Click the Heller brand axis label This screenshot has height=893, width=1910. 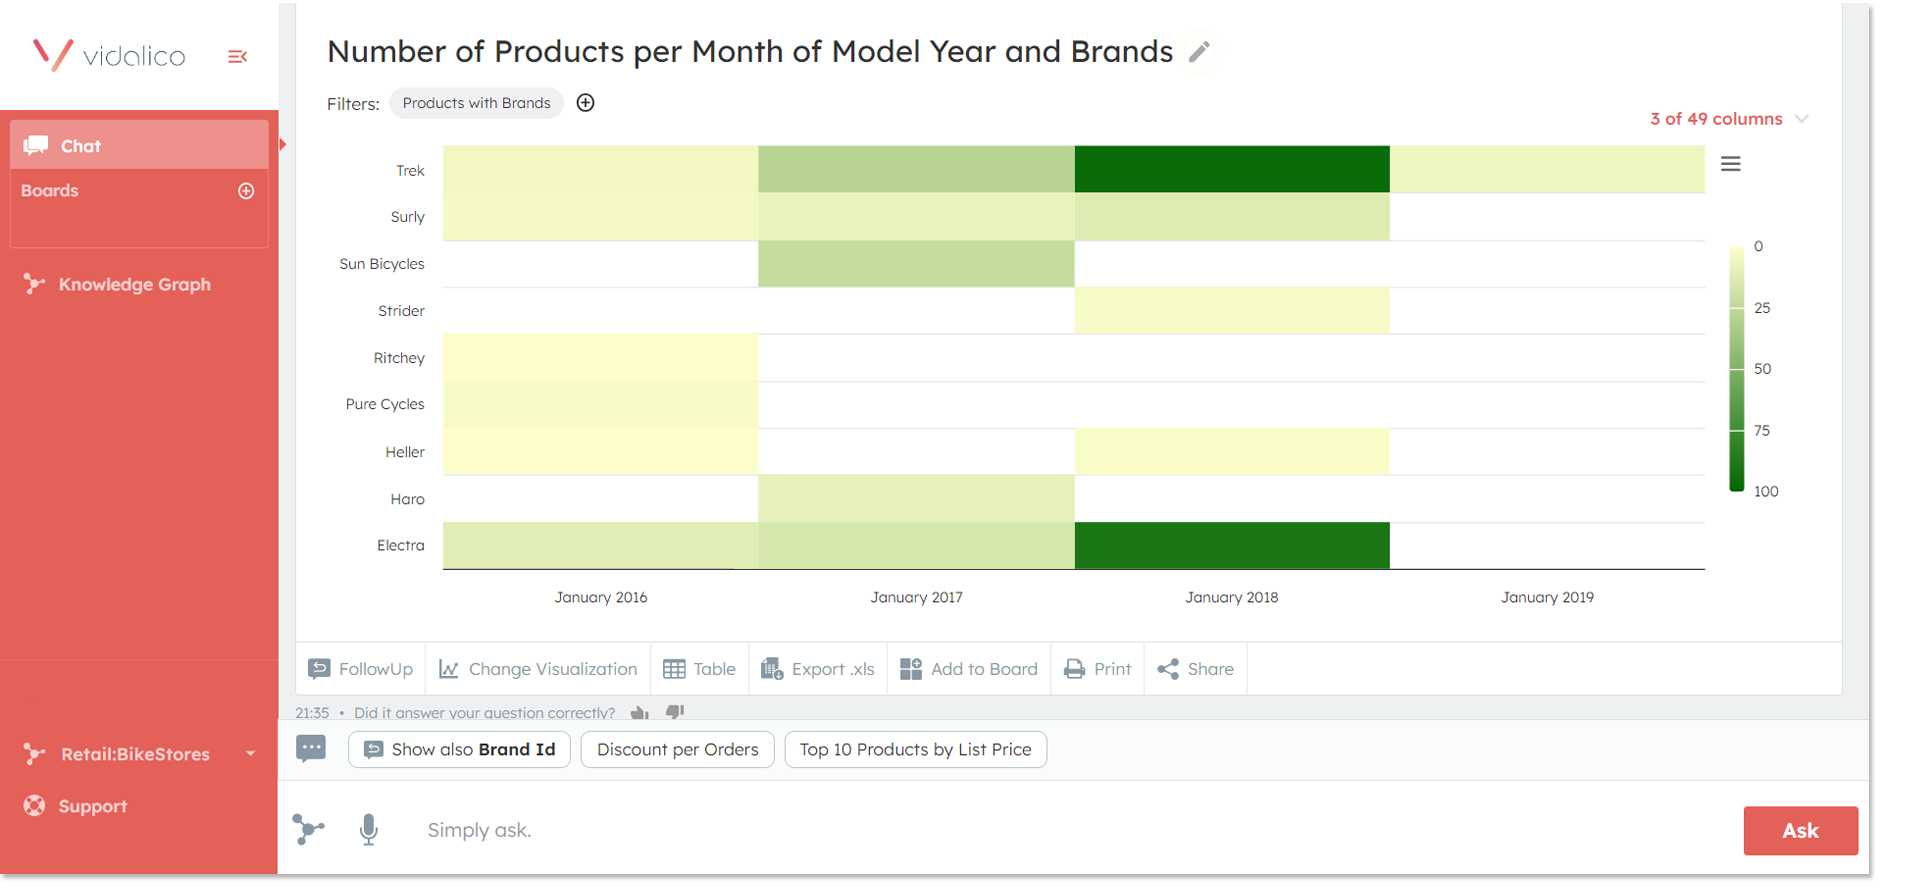point(405,452)
